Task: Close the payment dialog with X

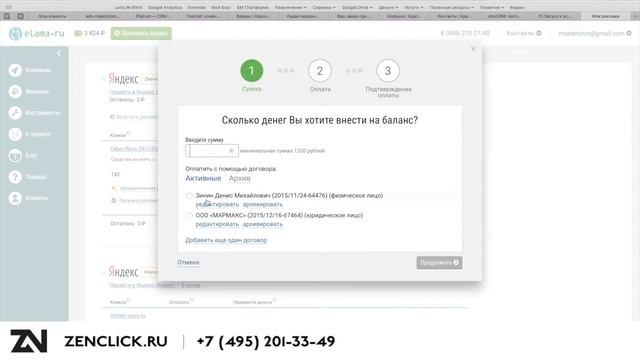Action: 473,49
